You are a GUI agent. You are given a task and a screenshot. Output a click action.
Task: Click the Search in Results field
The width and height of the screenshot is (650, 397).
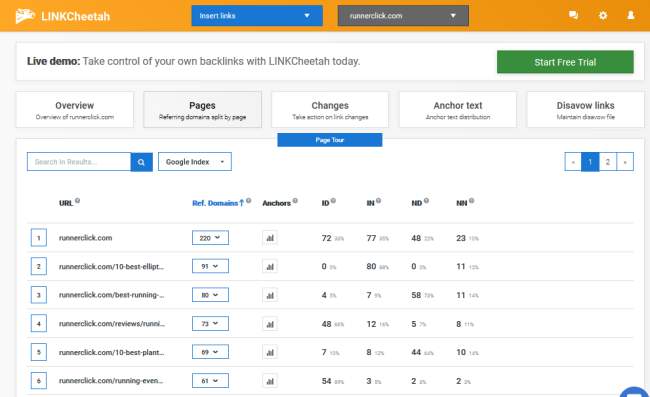[79, 162]
